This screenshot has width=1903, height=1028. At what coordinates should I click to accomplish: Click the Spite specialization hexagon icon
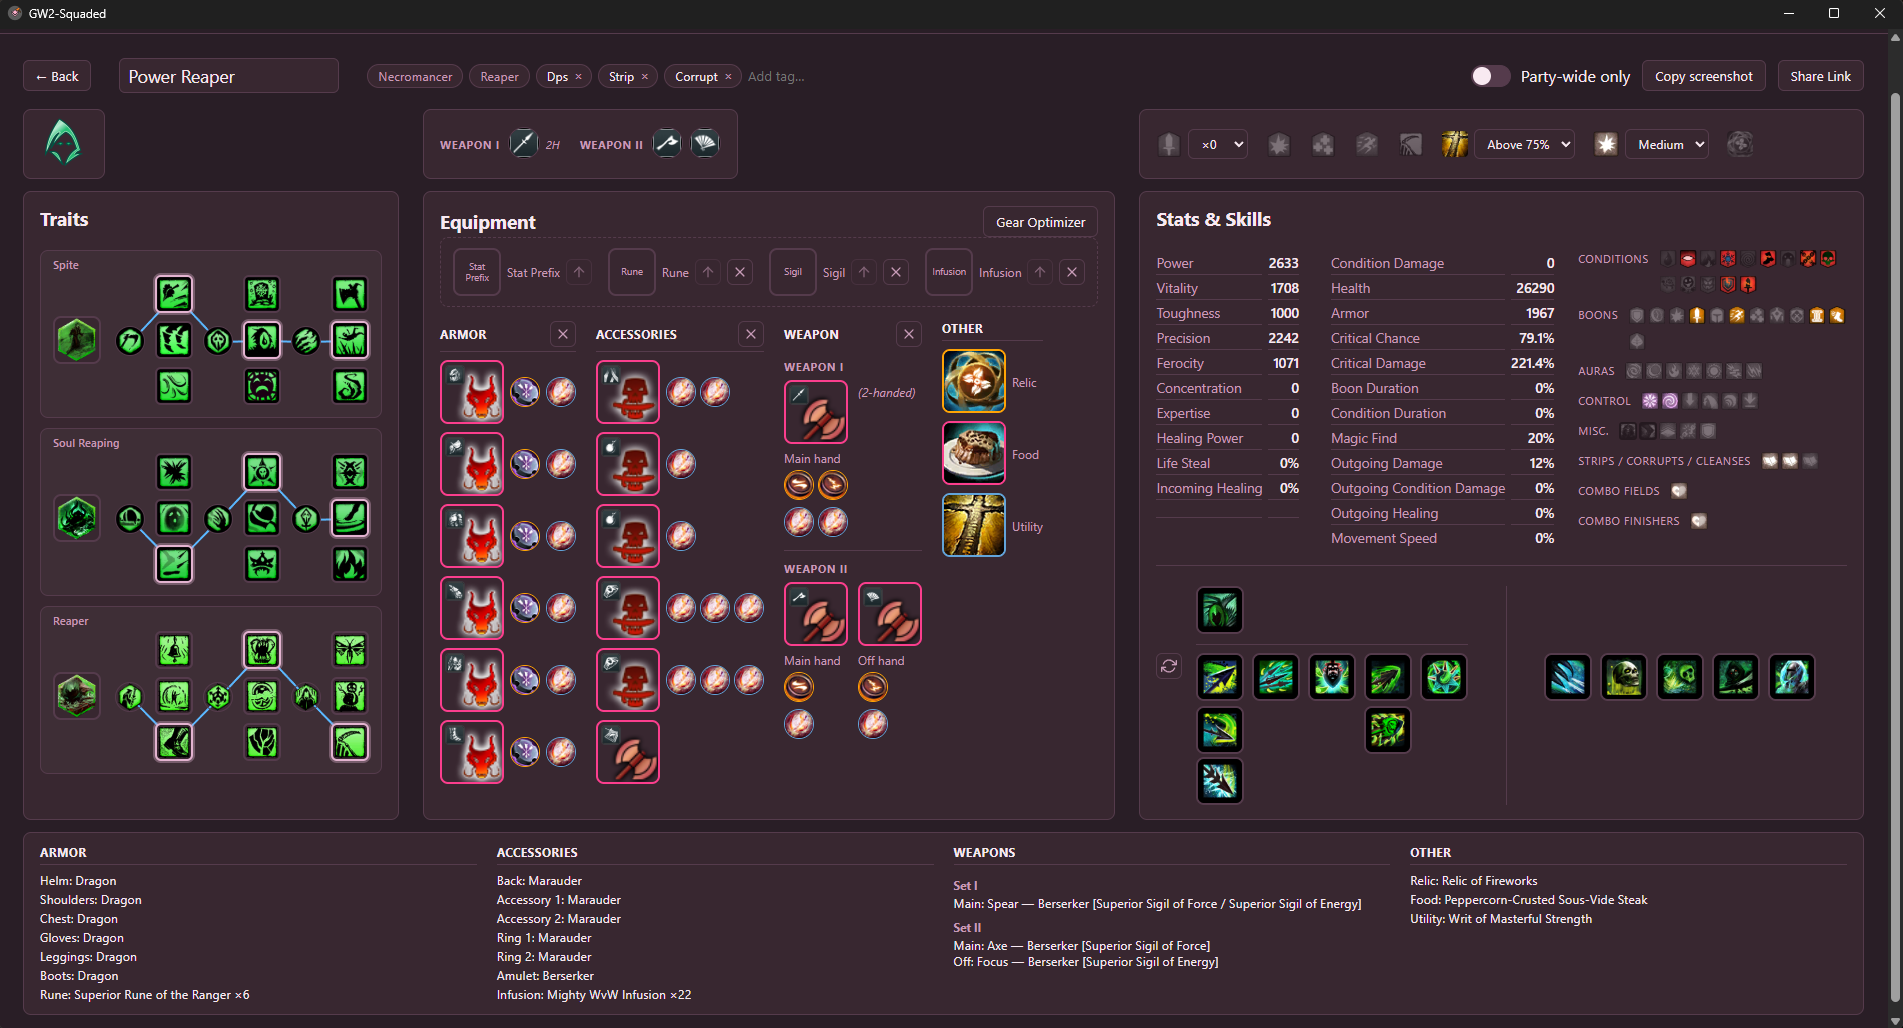[77, 340]
